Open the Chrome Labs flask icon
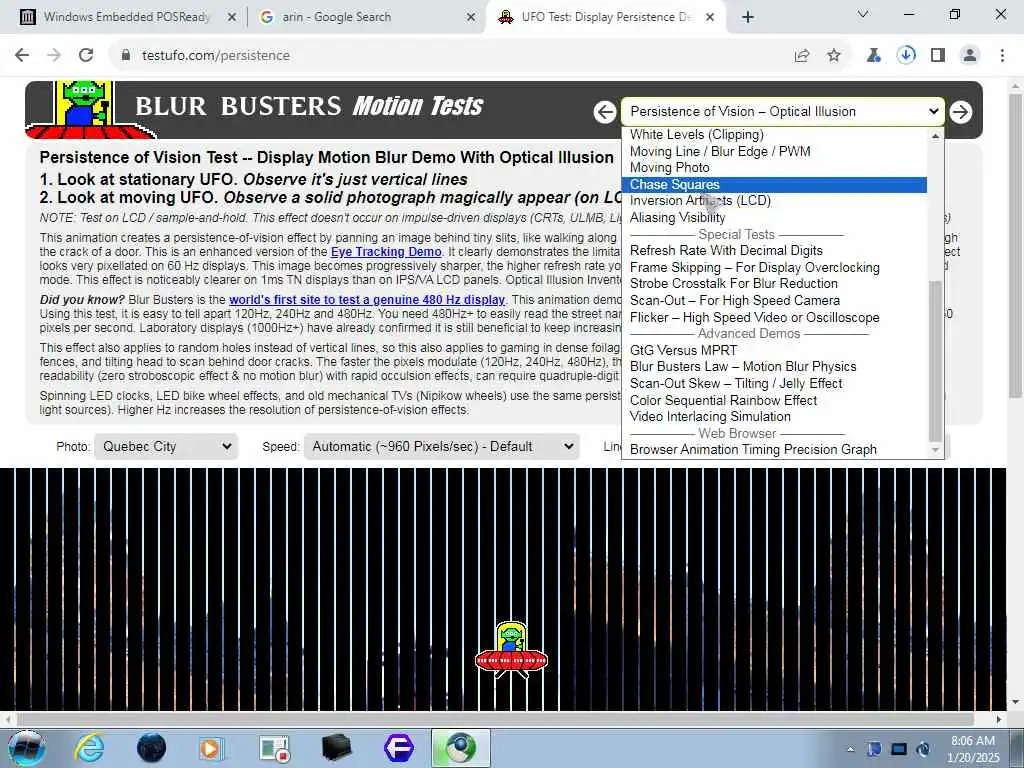Viewport: 1024px width, 768px height. tap(874, 56)
